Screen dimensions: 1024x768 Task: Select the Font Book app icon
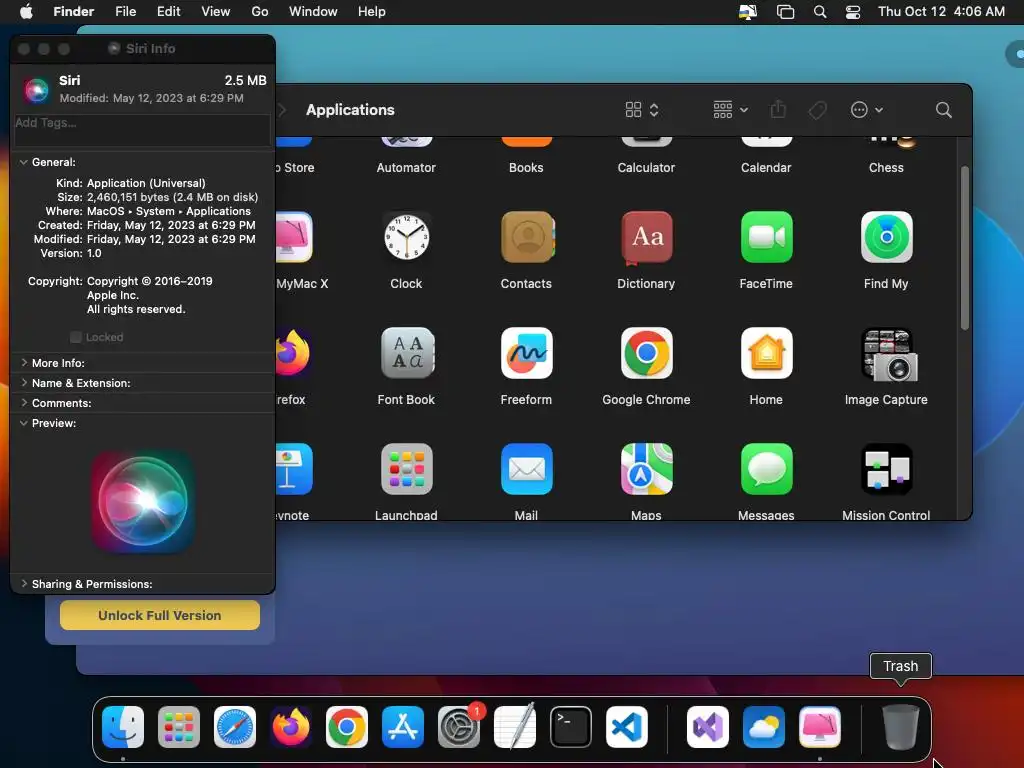[406, 353]
